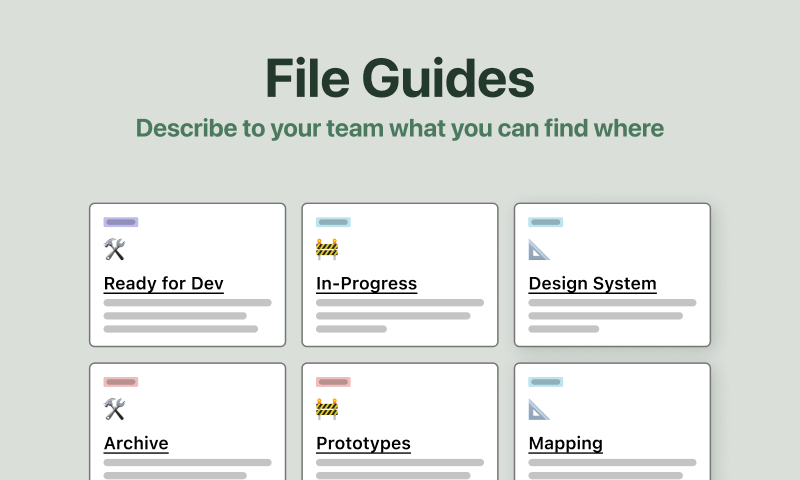This screenshot has width=800, height=480.
Task: Click the construction barrier icon on In-Progress card
Action: [x=327, y=249]
